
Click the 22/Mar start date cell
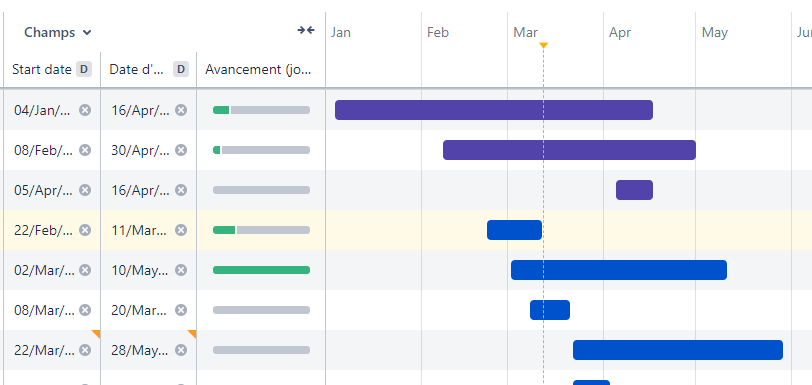tap(52, 350)
